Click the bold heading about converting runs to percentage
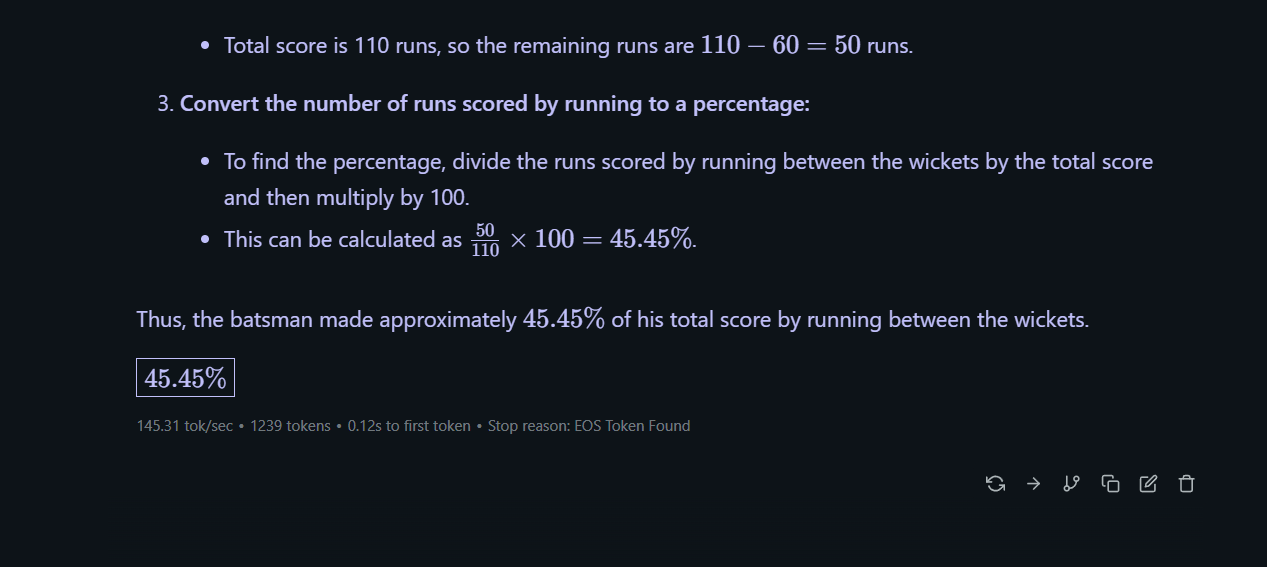Image resolution: width=1267 pixels, height=567 pixels. (494, 104)
